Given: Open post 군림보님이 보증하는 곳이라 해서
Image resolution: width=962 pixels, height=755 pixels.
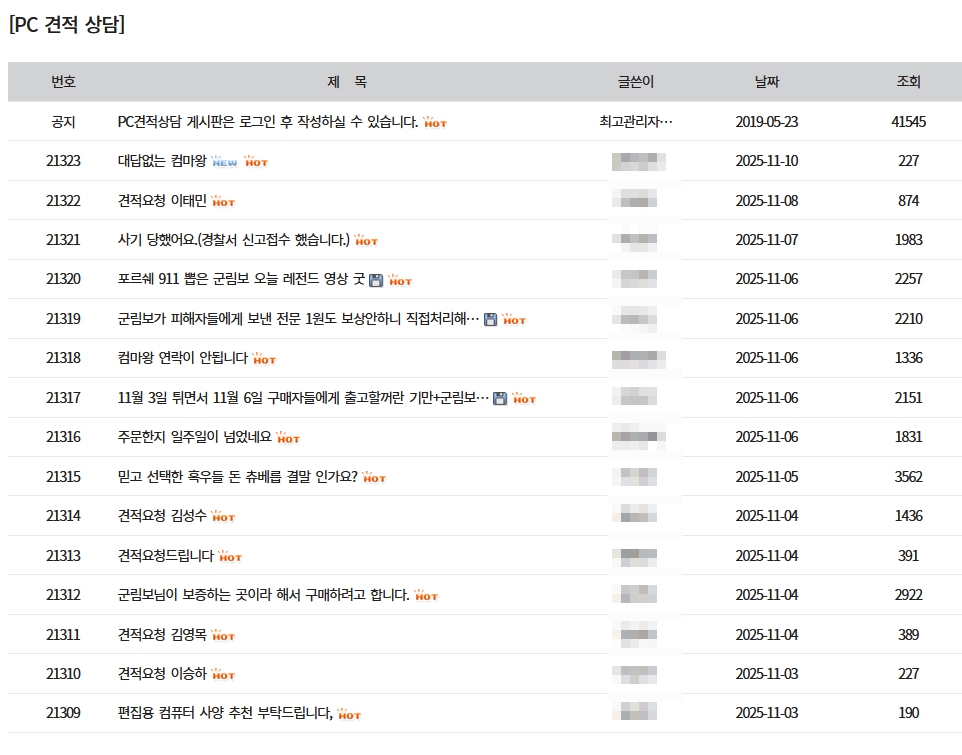Looking at the screenshot, I should pyautogui.click(x=263, y=595).
